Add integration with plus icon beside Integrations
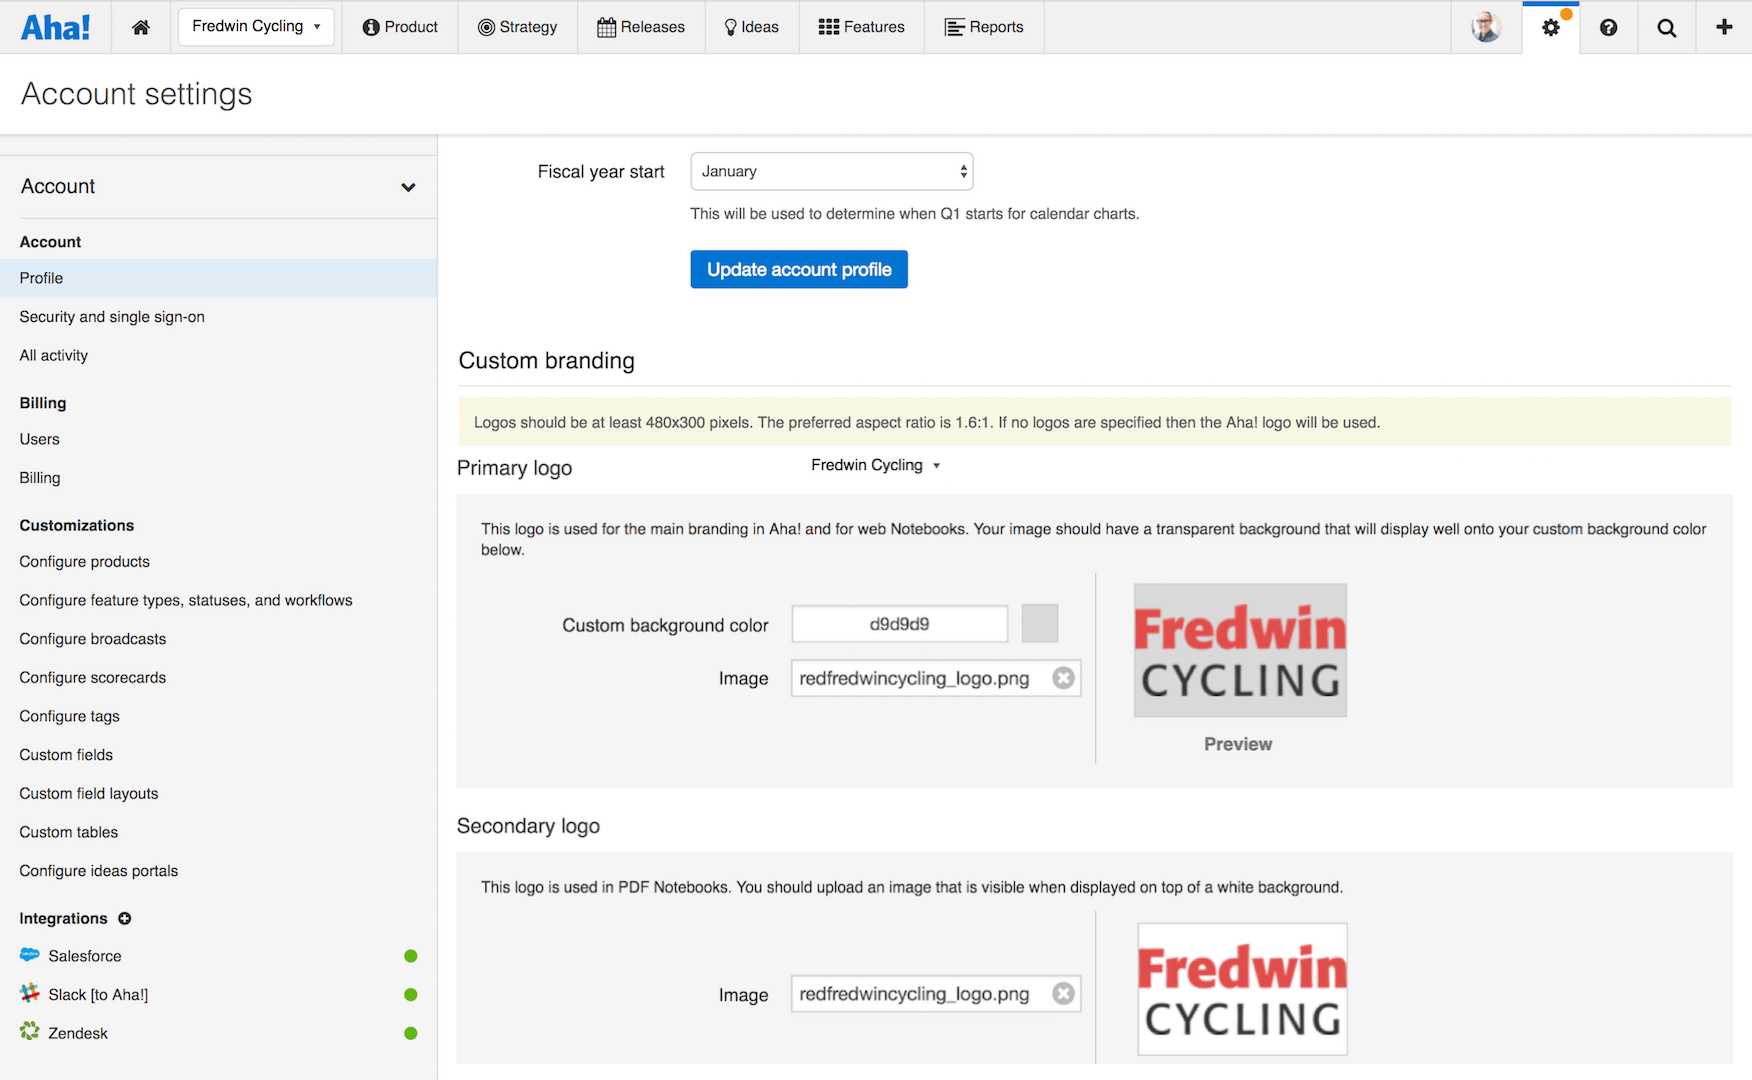 (125, 918)
